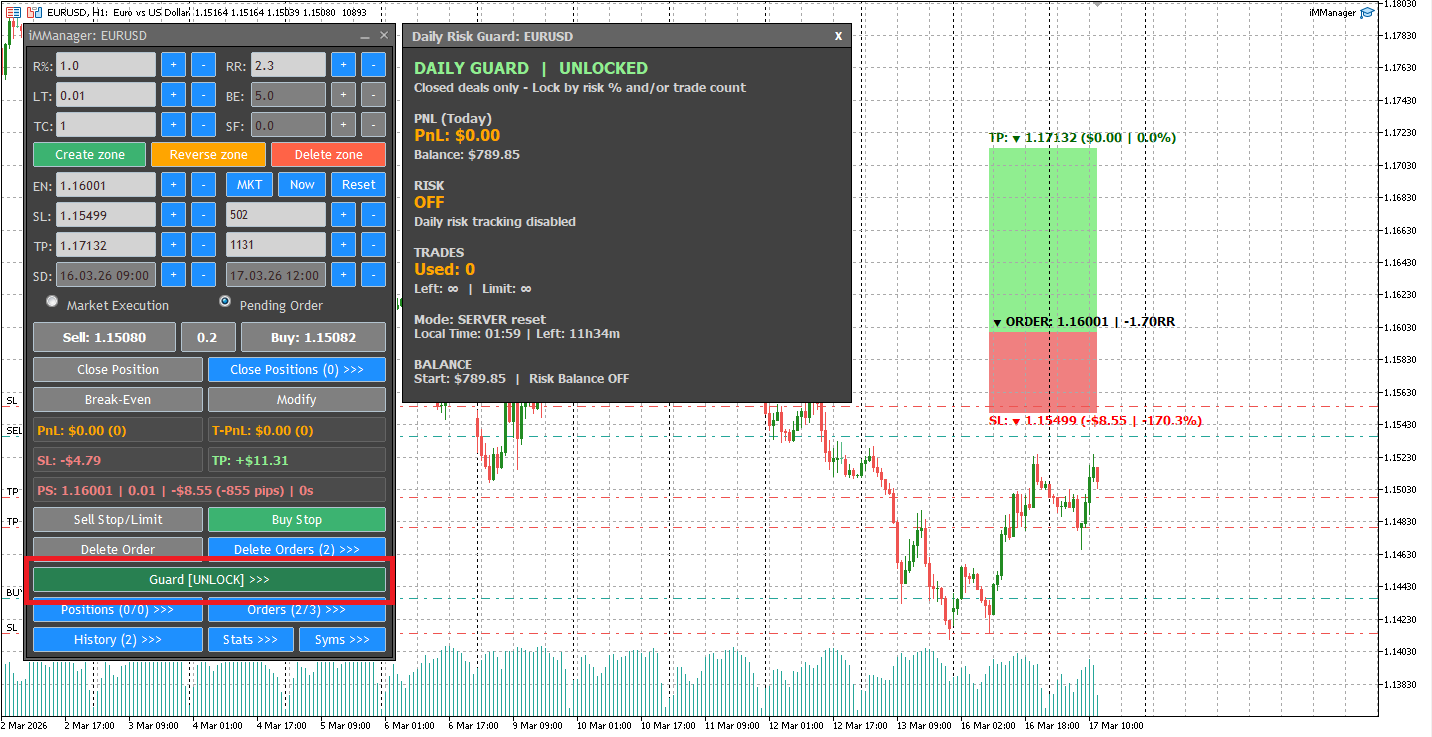Screen dimensions: 1432x737
Task: Expand the History (2) panel
Action: pos(117,639)
